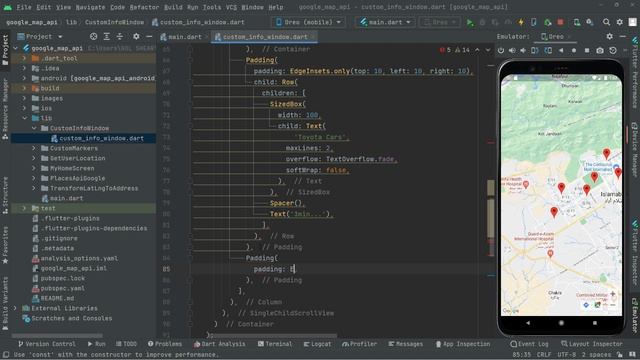Open Search Everywhere magnifier icon

point(607,22)
